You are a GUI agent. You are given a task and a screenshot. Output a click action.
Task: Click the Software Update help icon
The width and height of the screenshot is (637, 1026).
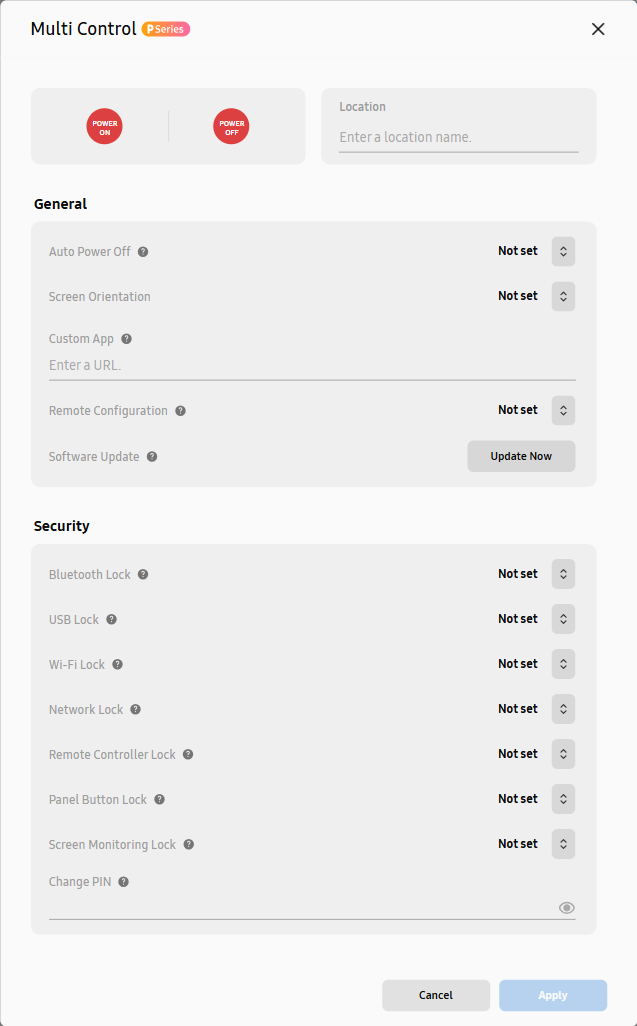click(x=152, y=457)
